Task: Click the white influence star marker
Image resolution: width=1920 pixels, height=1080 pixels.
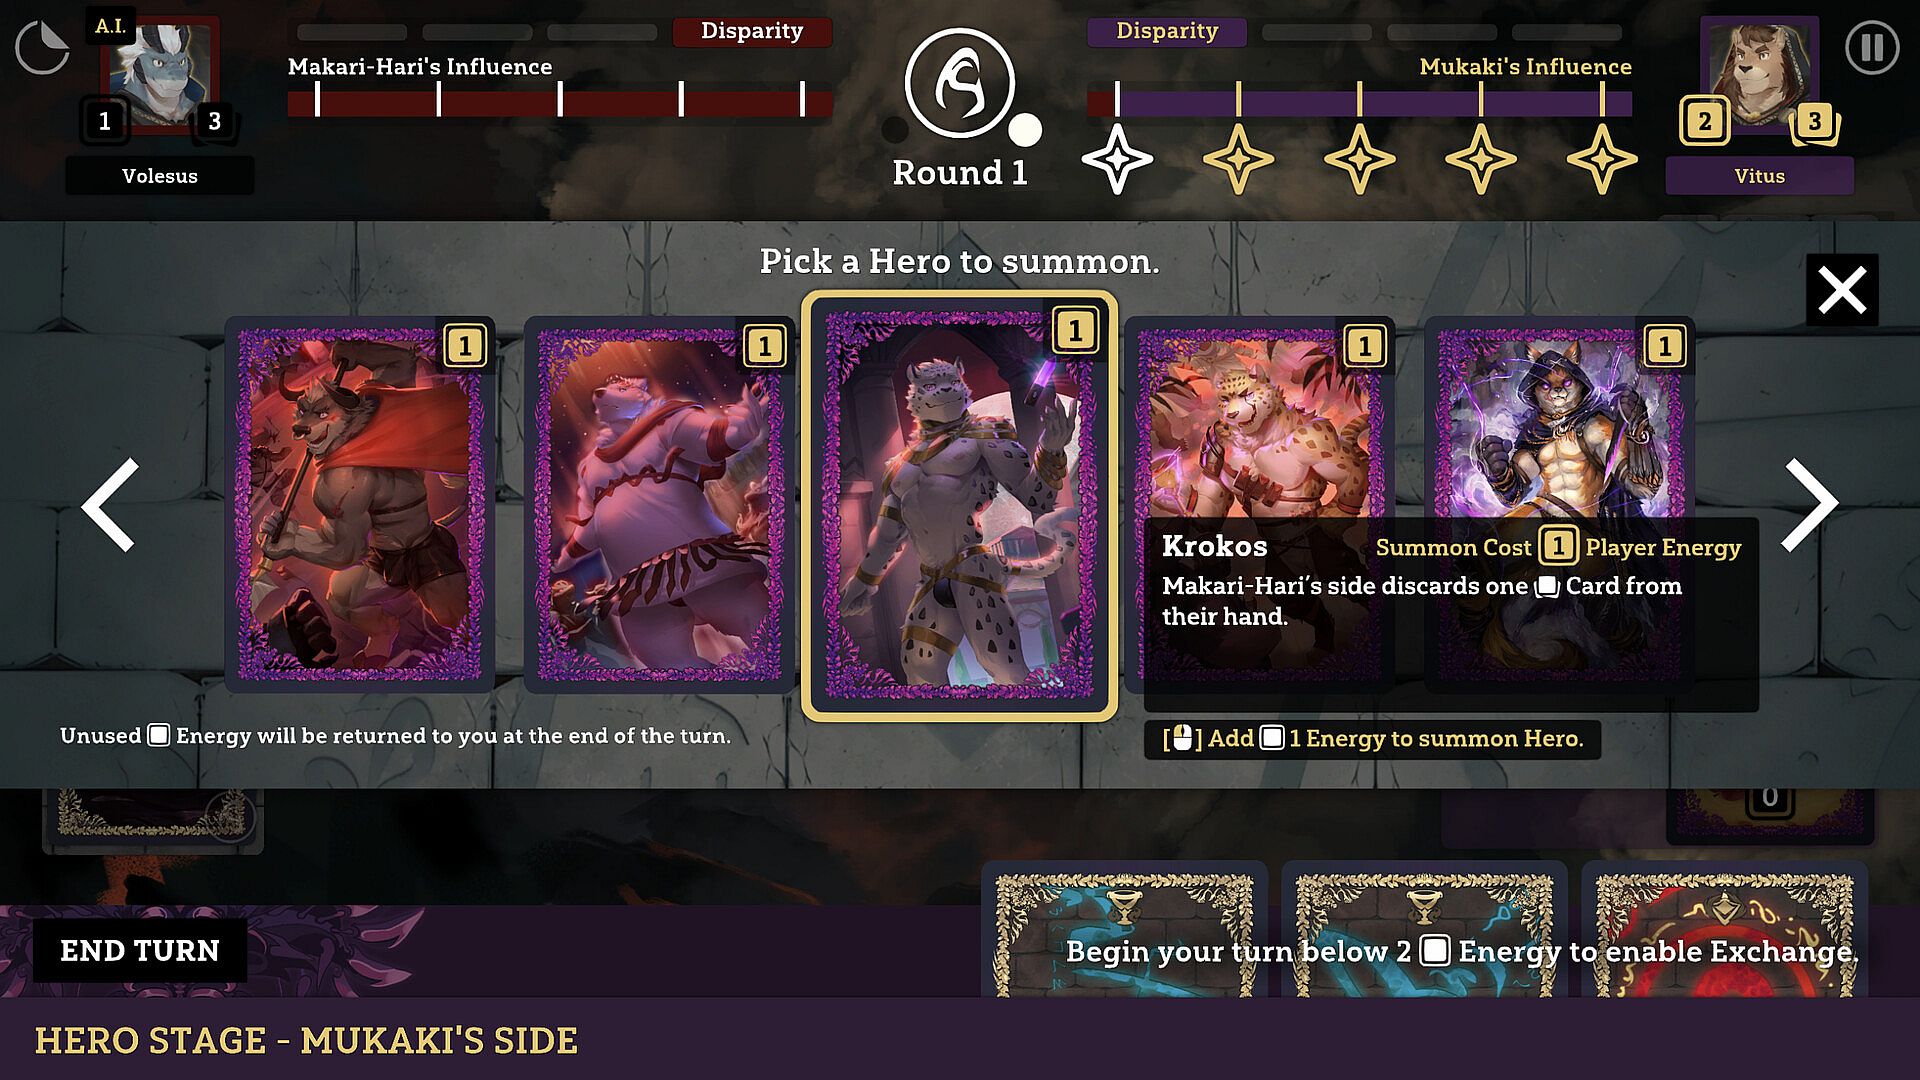Action: click(x=1117, y=159)
